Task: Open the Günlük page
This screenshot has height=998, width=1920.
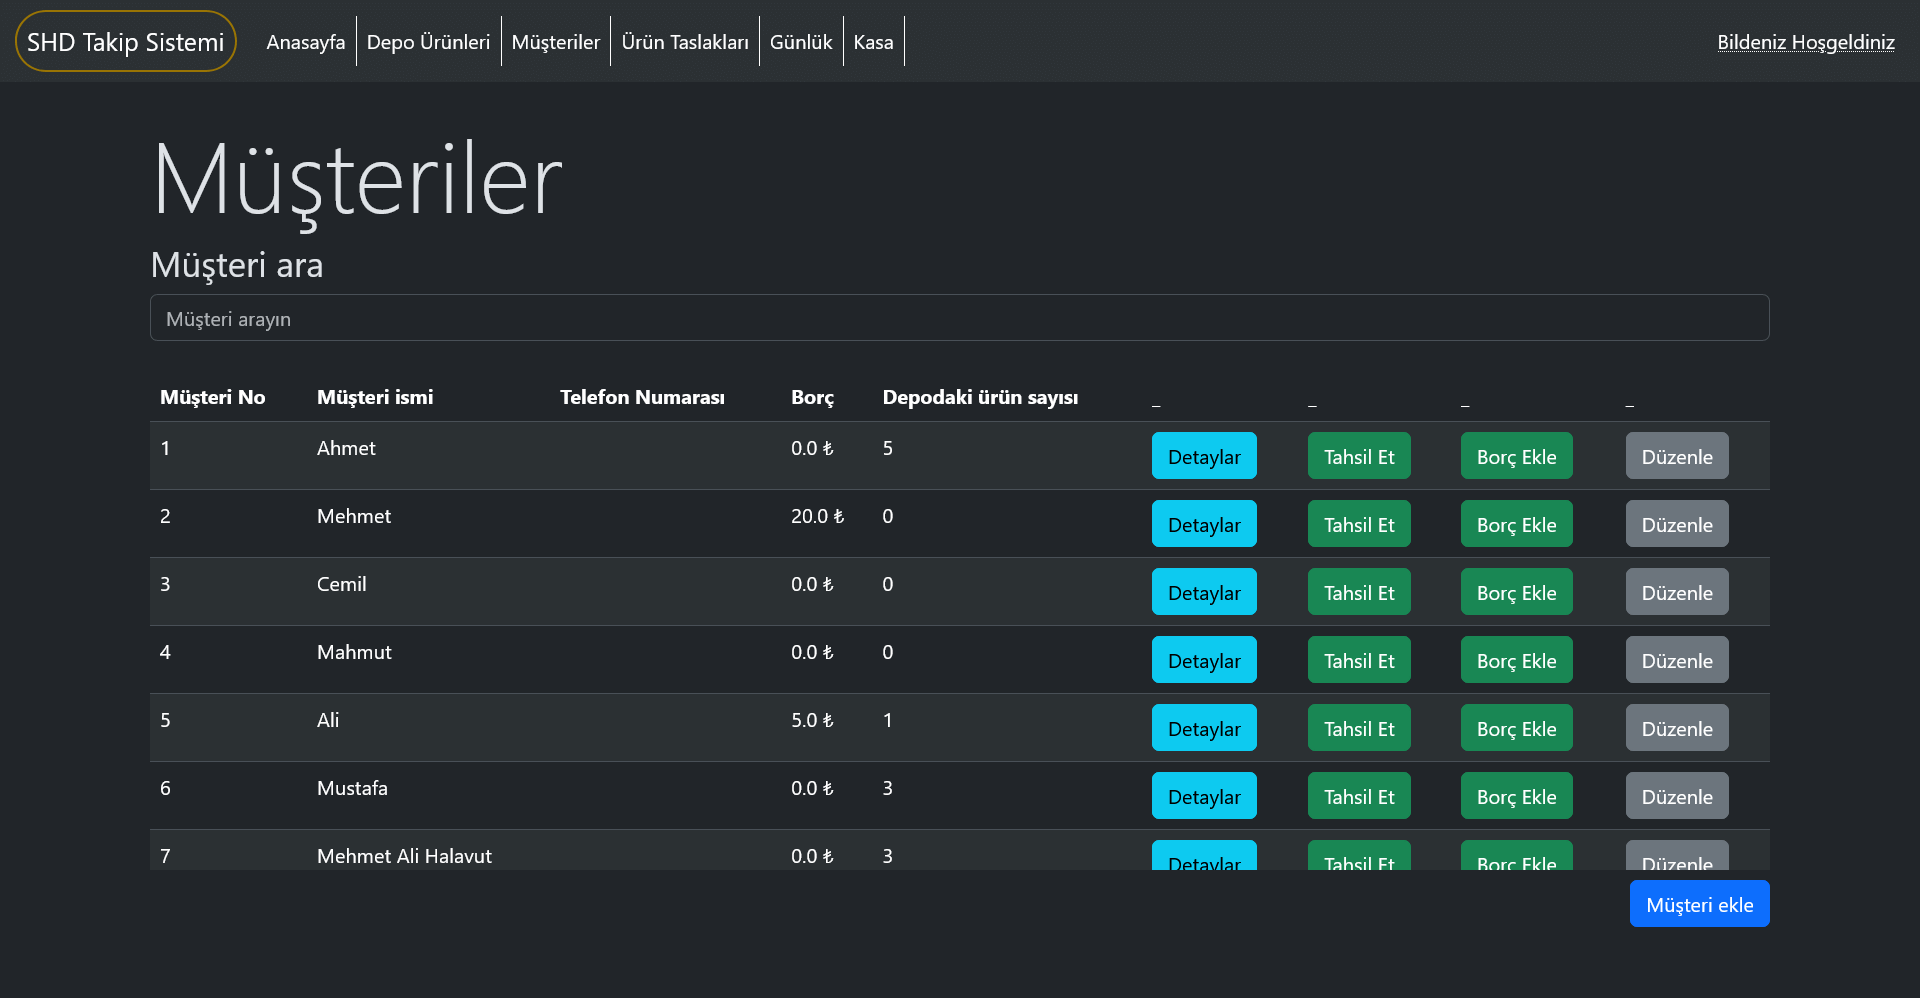Action: pos(800,42)
